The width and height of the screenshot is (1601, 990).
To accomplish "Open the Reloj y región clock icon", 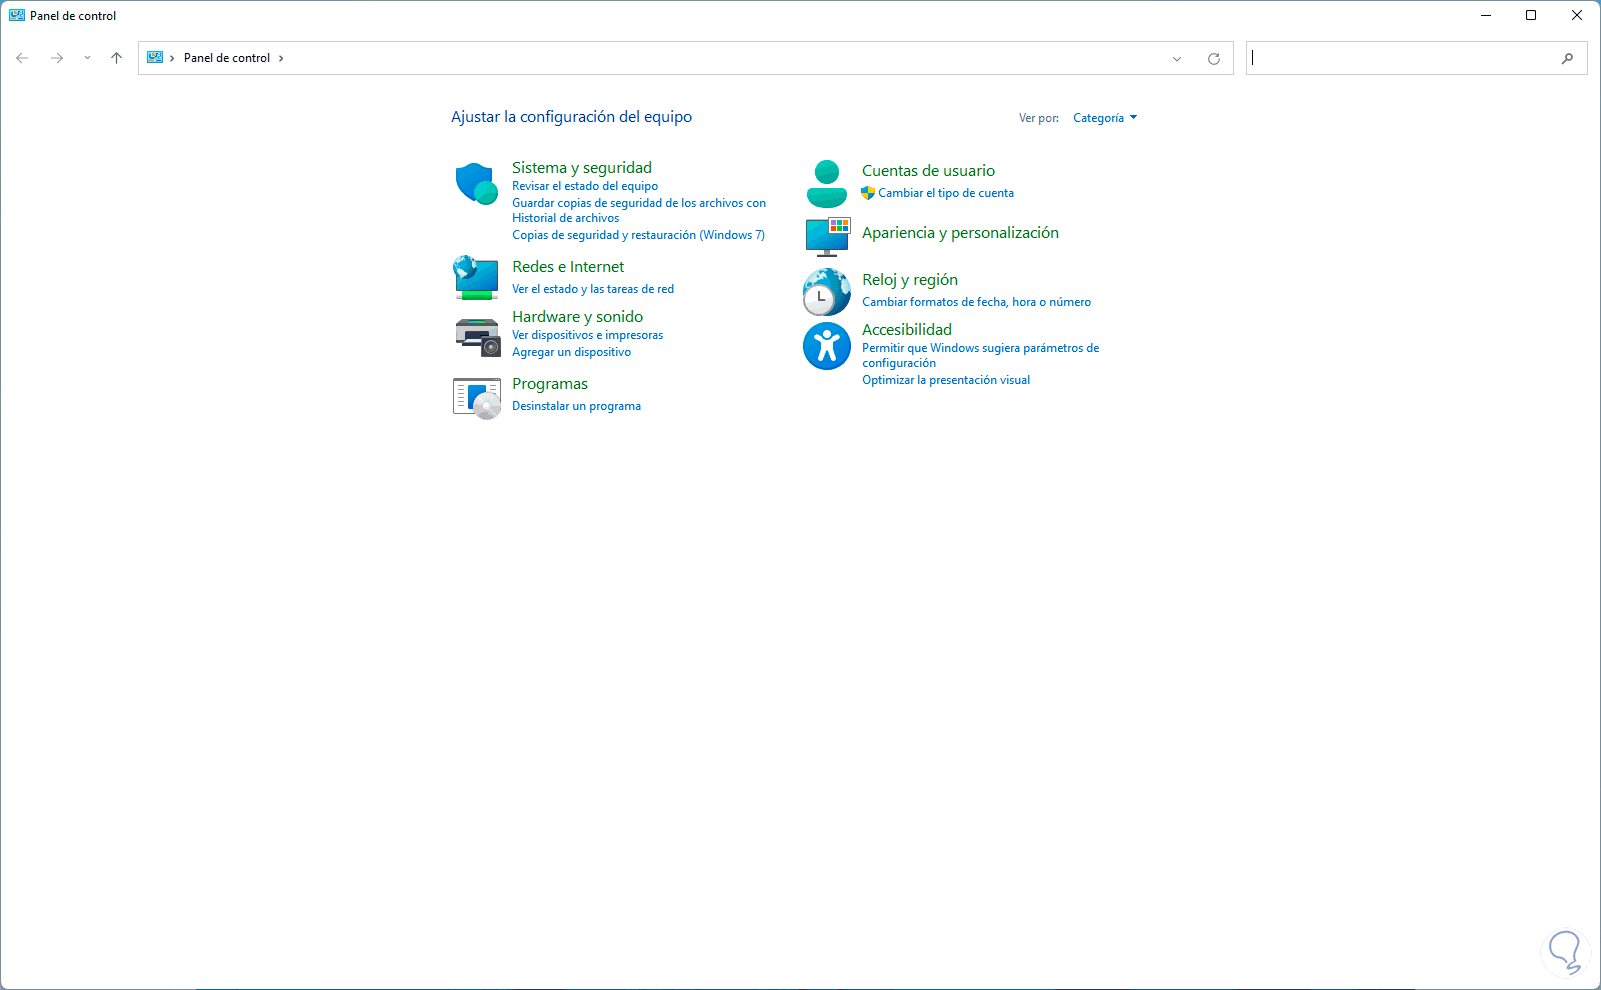I will [826, 292].
